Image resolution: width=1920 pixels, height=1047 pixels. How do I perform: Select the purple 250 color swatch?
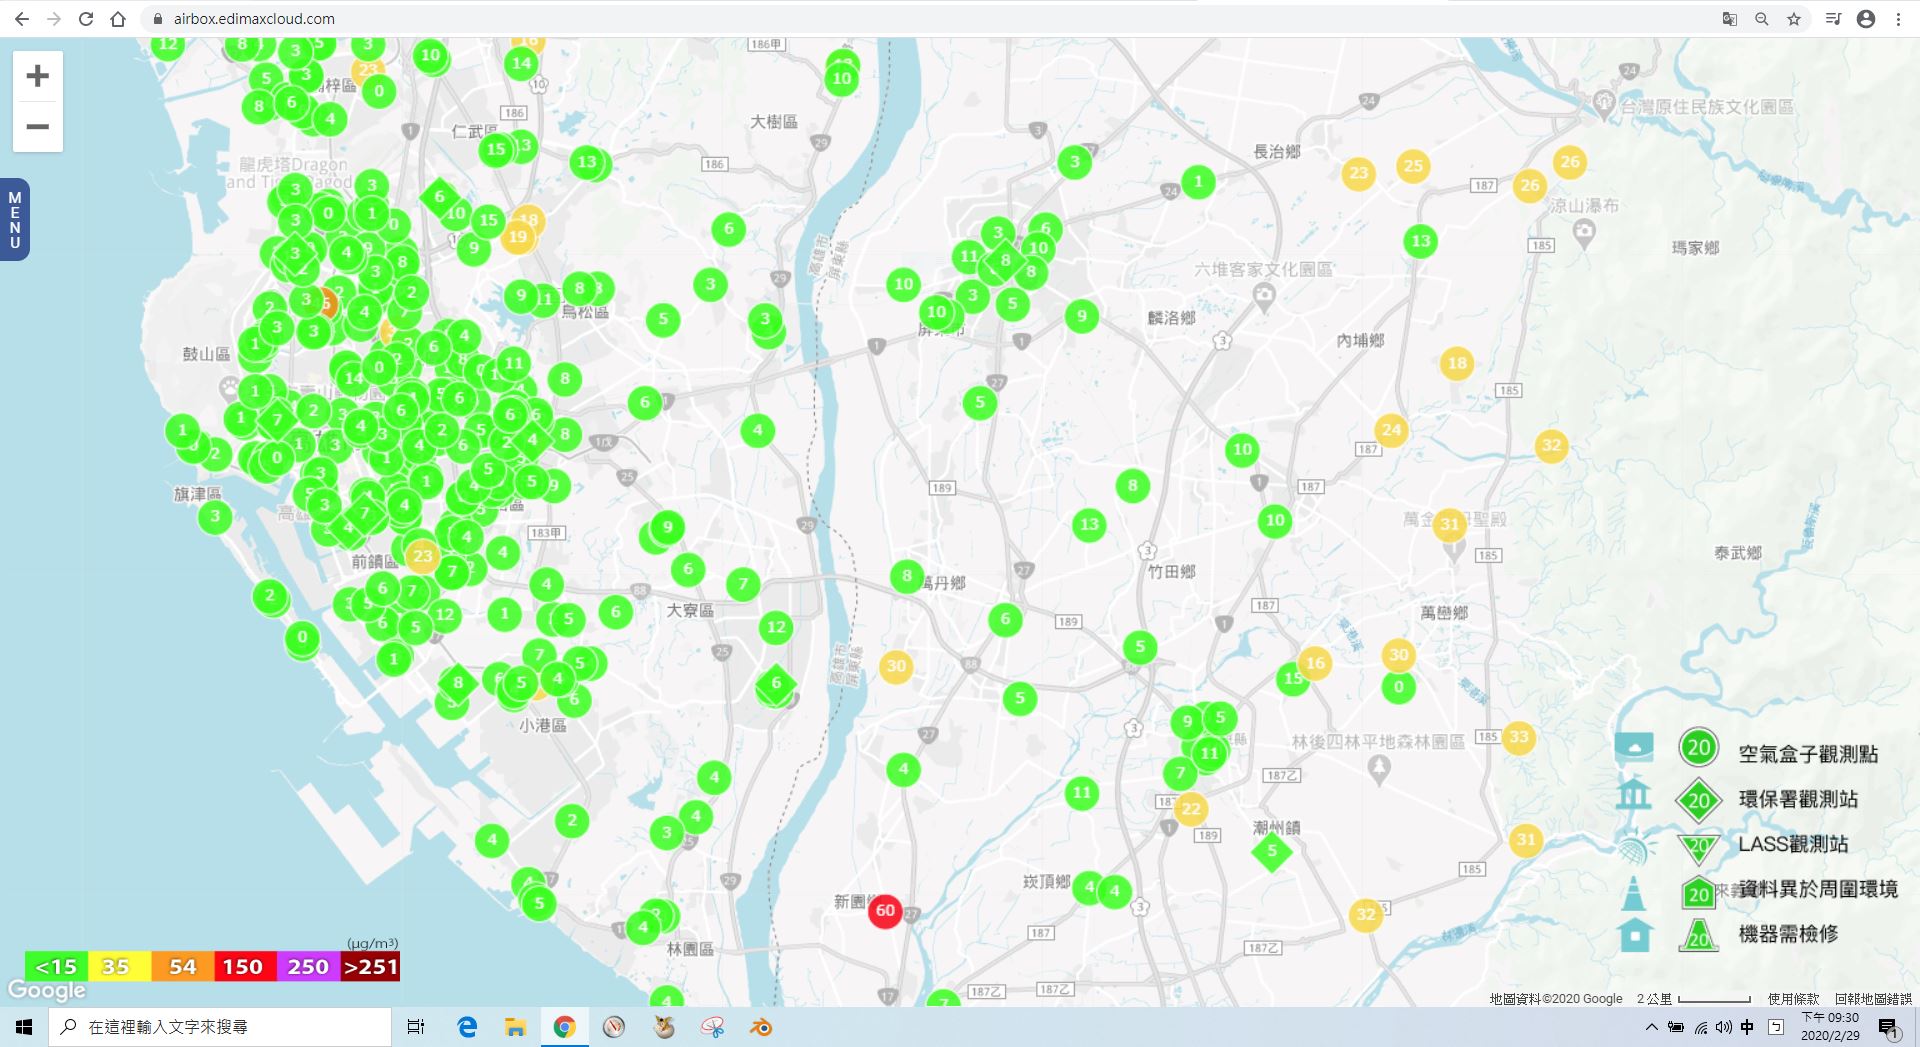(x=308, y=967)
